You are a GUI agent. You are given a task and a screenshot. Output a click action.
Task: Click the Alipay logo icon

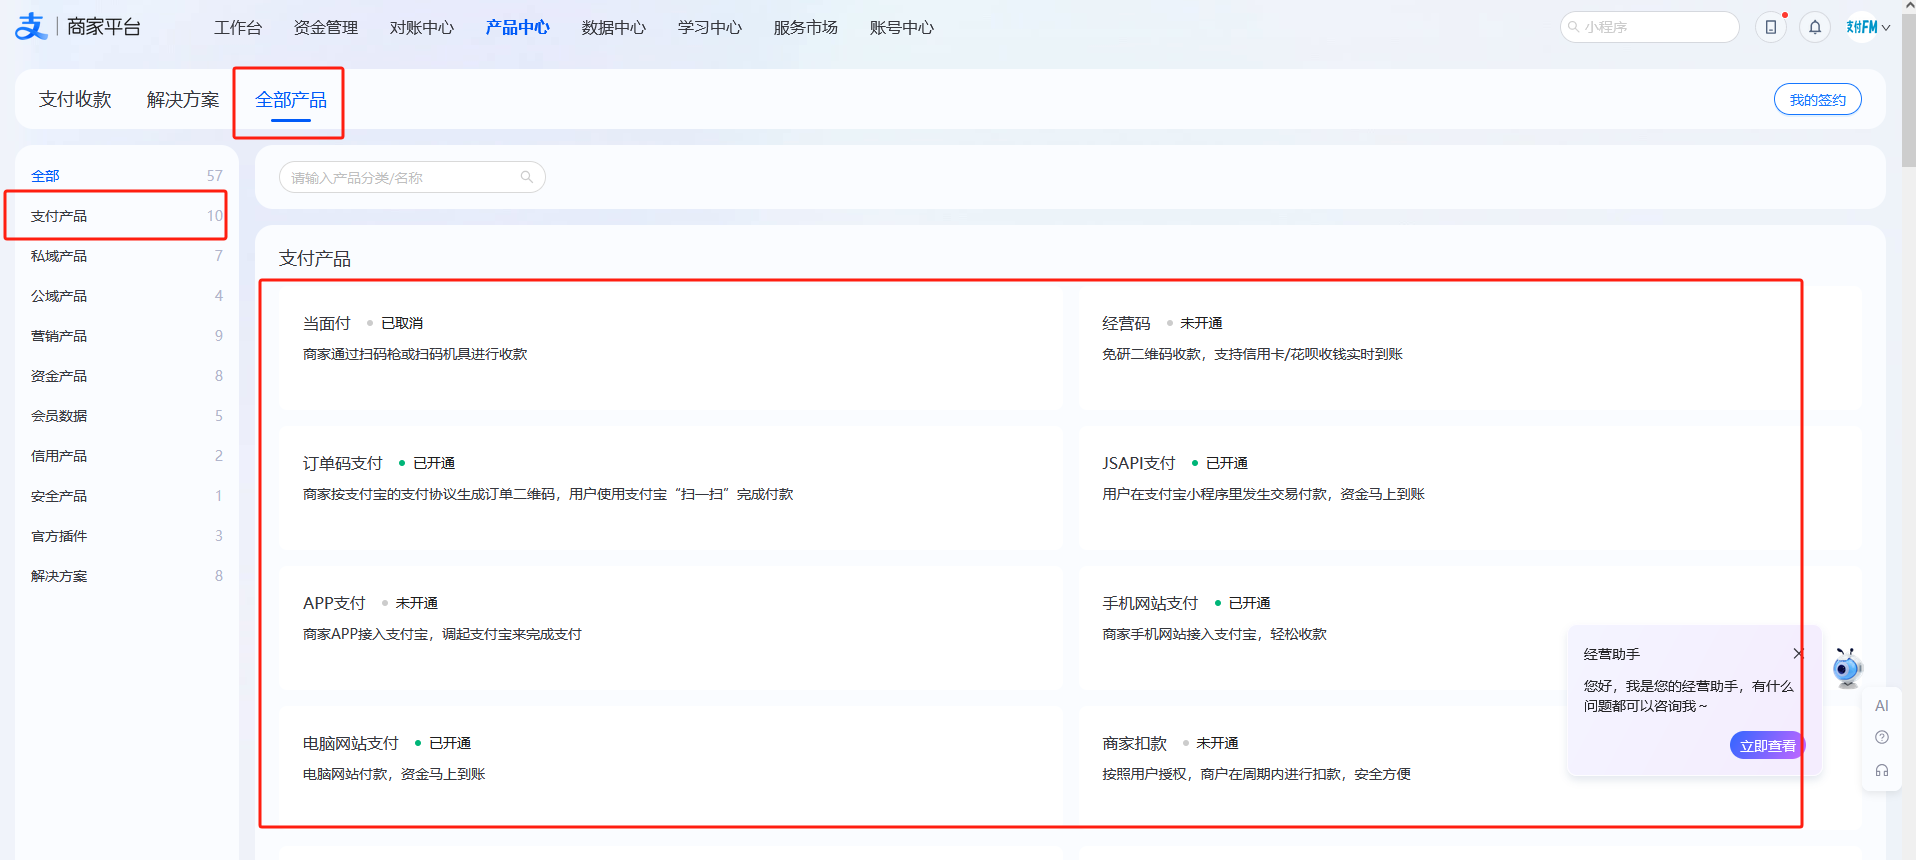pyautogui.click(x=31, y=27)
